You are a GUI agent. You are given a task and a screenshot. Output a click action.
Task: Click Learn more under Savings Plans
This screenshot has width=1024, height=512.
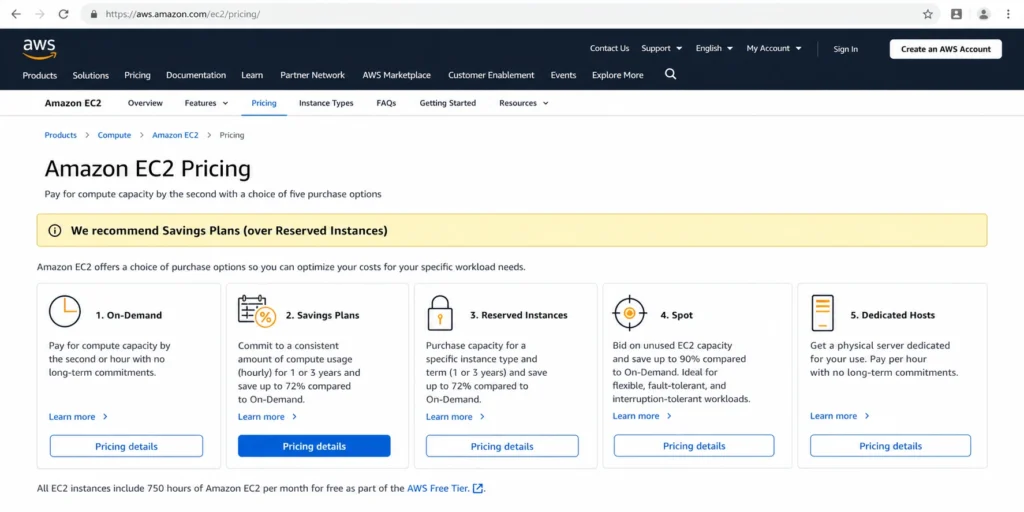tap(267, 417)
